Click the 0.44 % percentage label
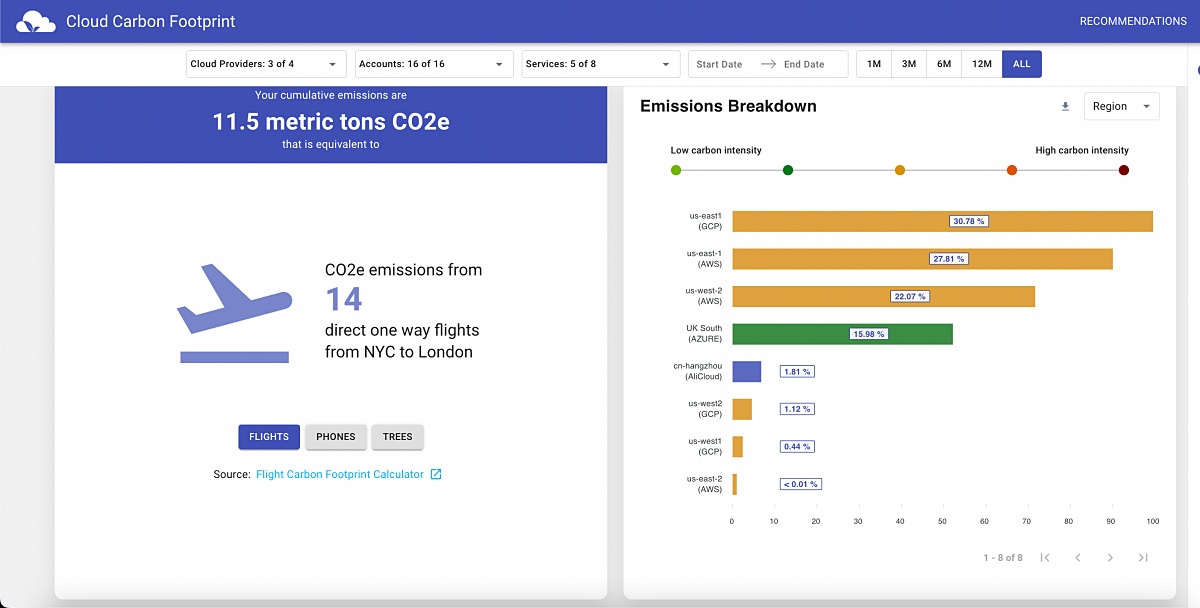 click(797, 447)
